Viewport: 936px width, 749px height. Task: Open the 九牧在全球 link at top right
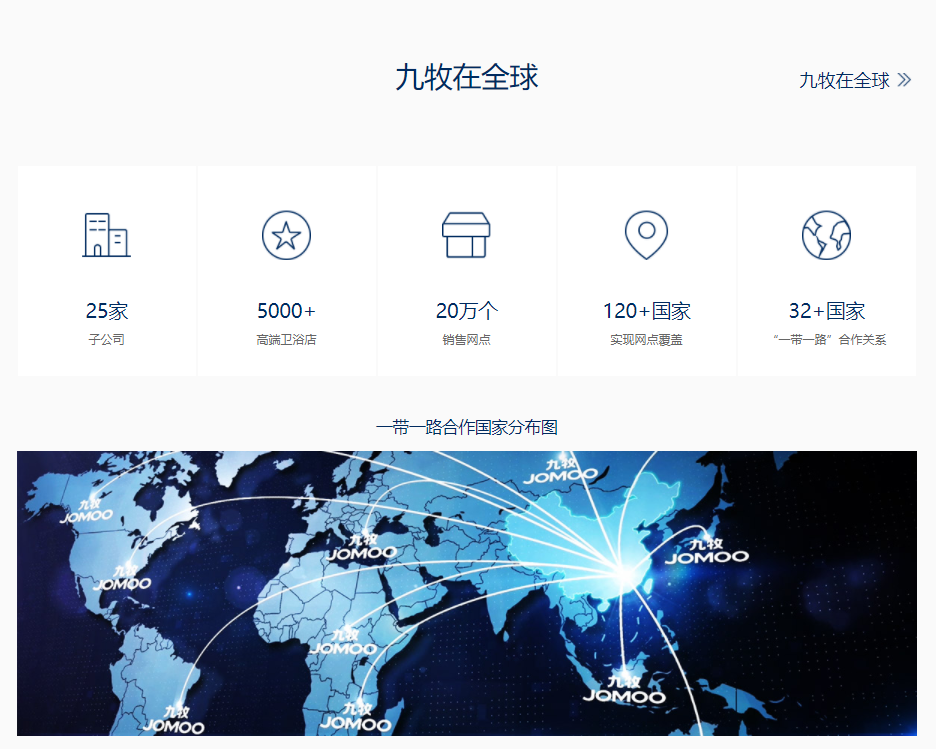843,80
